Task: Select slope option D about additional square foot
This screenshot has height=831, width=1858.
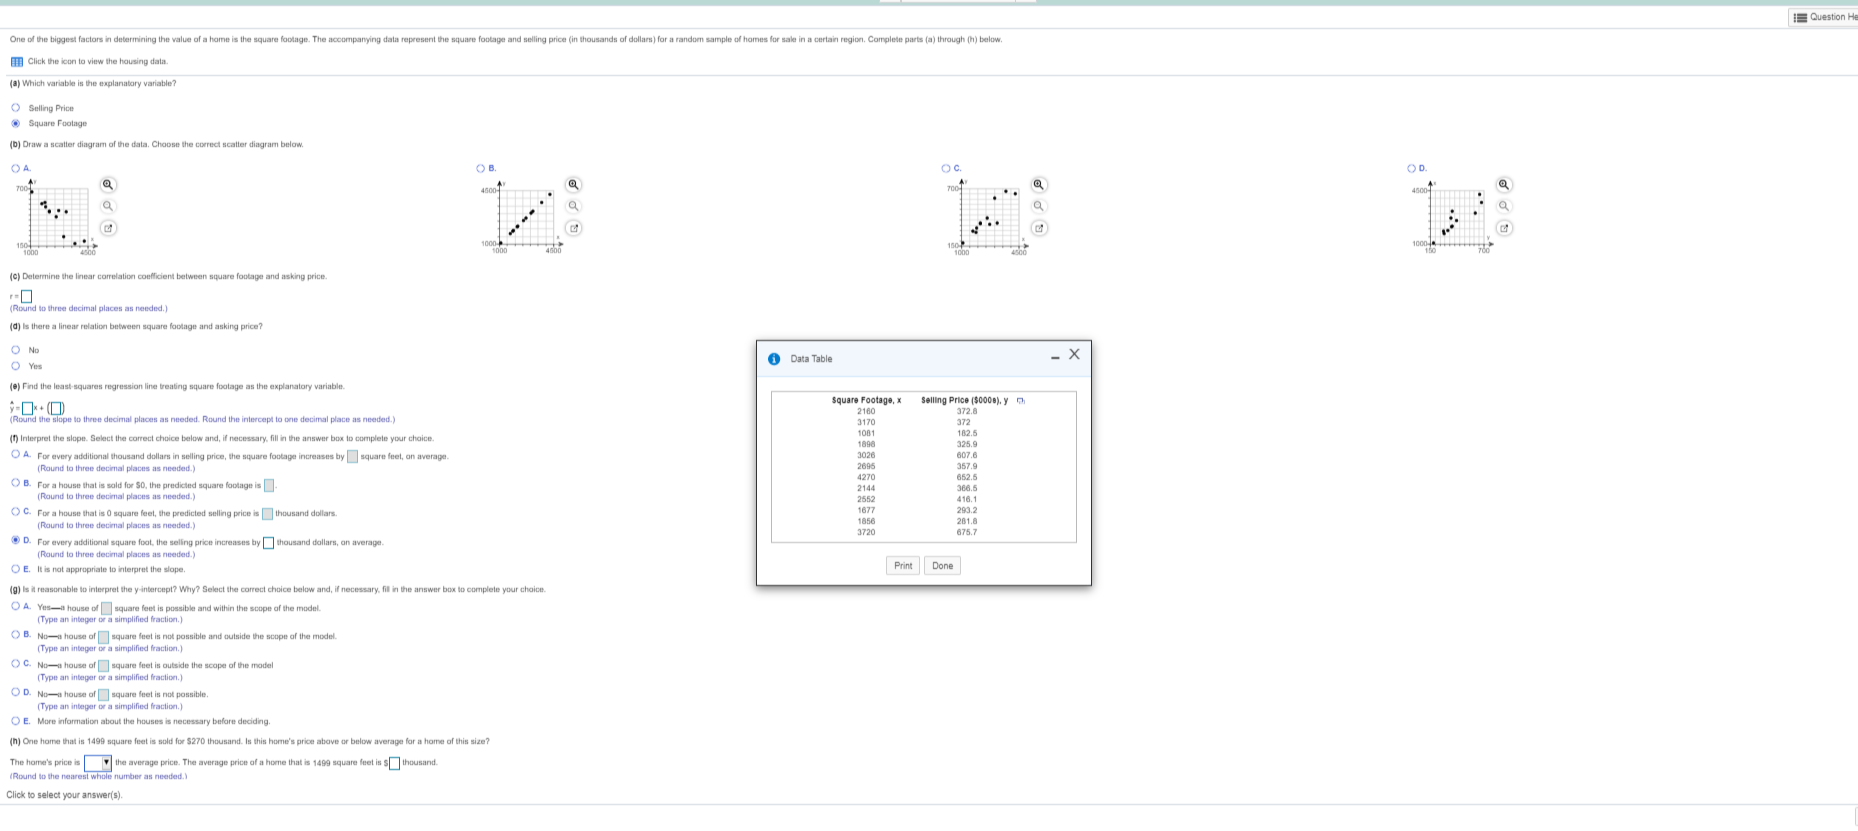Action: tap(16, 540)
